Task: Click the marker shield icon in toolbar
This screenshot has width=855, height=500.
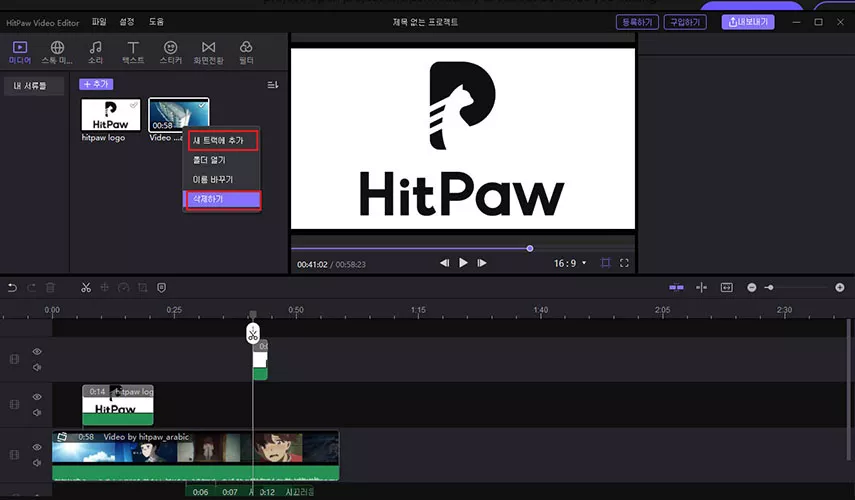Action: pyautogui.click(x=161, y=287)
